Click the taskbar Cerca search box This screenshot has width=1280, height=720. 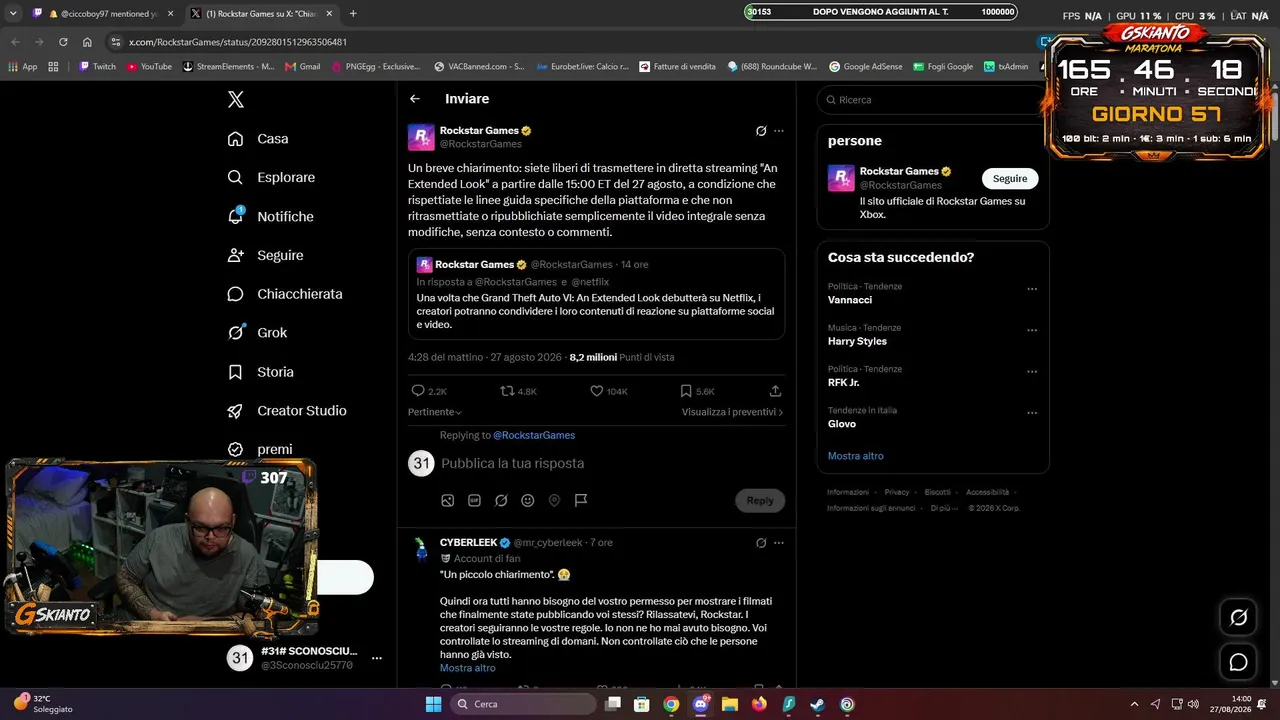point(522,704)
